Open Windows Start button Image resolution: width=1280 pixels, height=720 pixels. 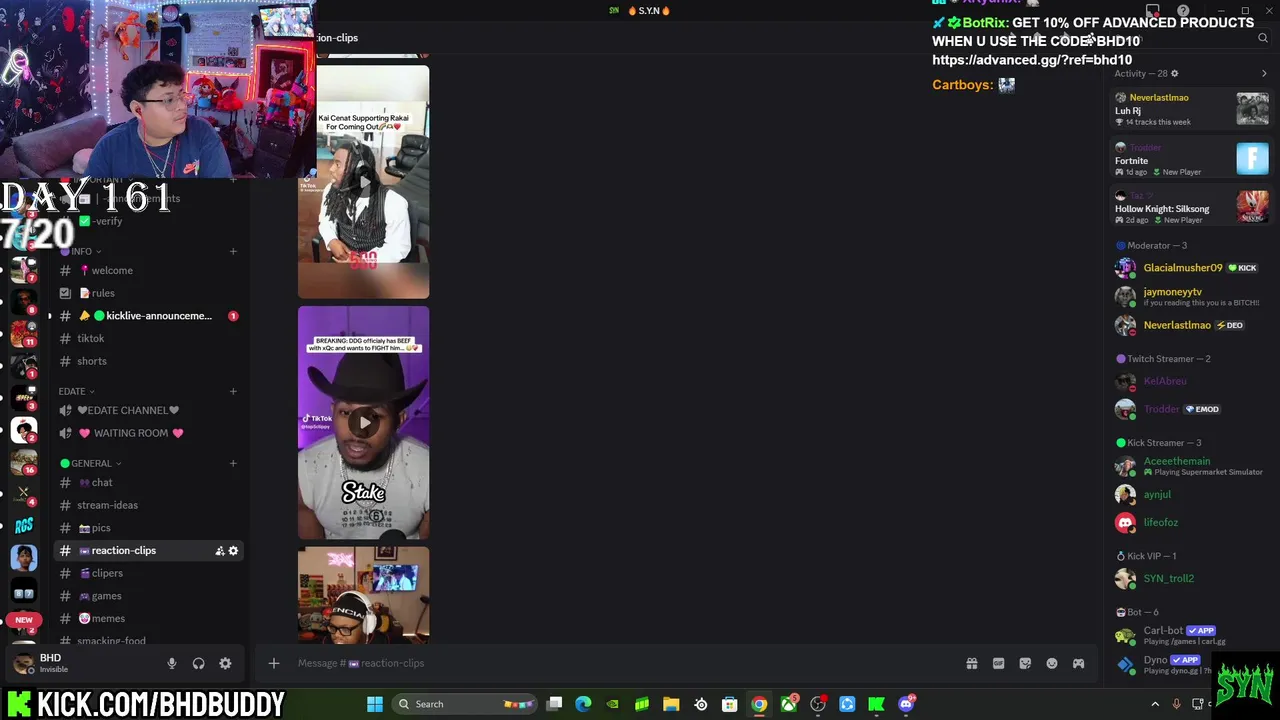tap(375, 704)
